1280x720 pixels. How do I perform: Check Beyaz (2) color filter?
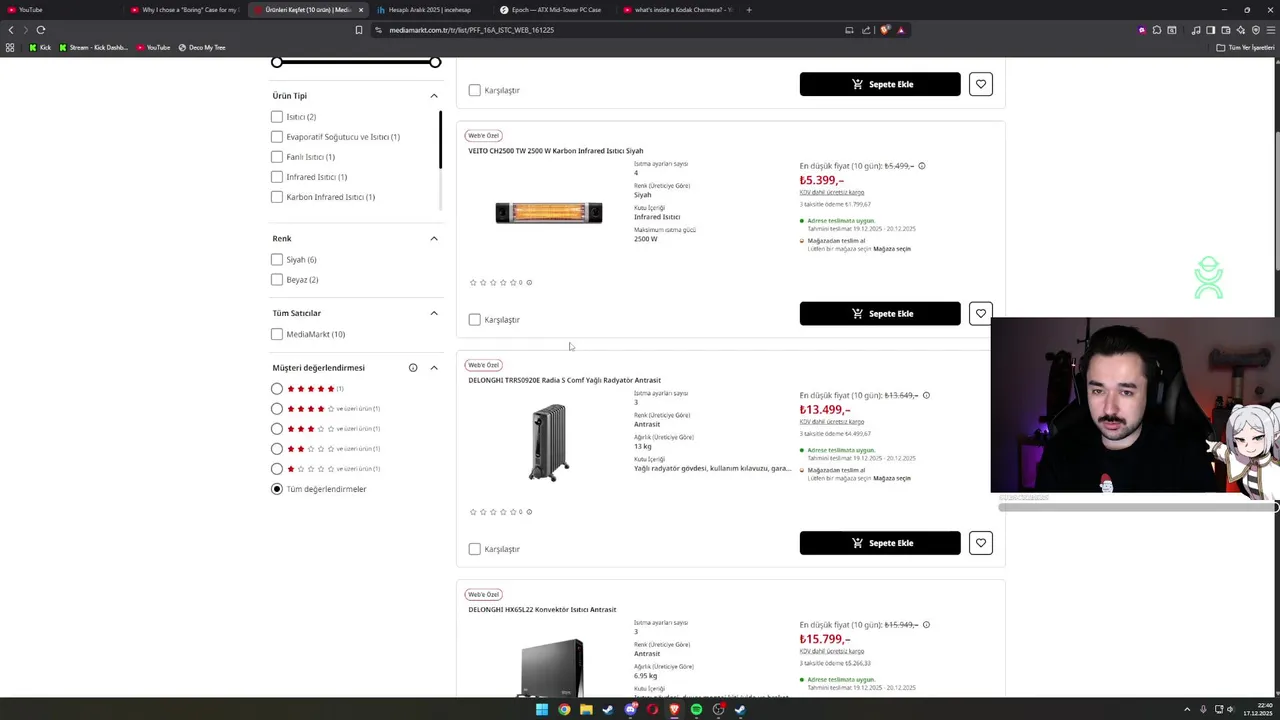click(x=277, y=280)
